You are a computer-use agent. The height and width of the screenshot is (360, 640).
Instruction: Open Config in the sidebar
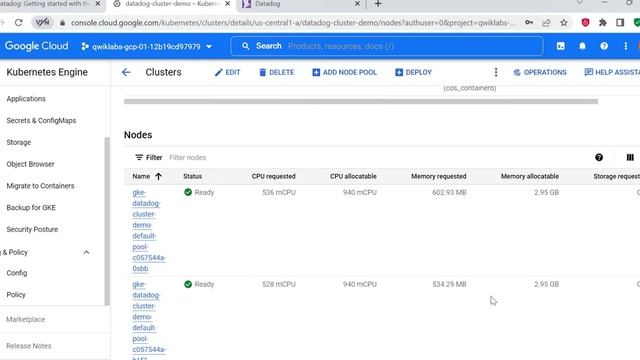coord(17,273)
